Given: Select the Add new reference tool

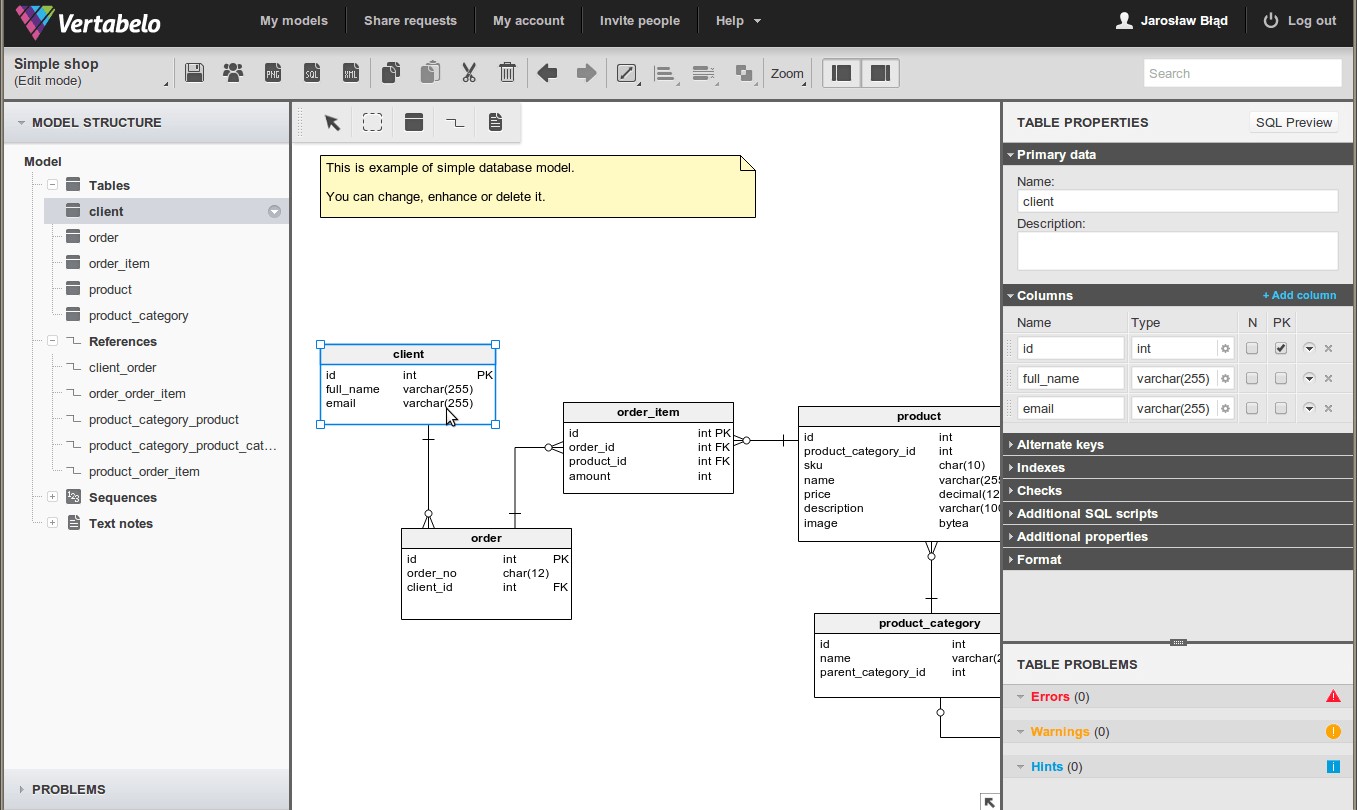Looking at the screenshot, I should point(455,122).
